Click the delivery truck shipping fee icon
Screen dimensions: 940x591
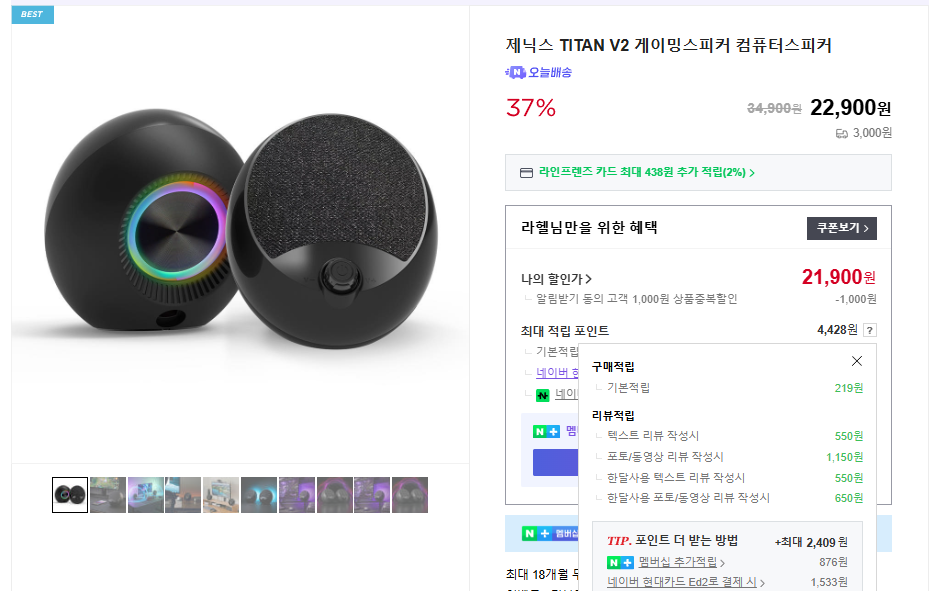pyautogui.click(x=842, y=133)
